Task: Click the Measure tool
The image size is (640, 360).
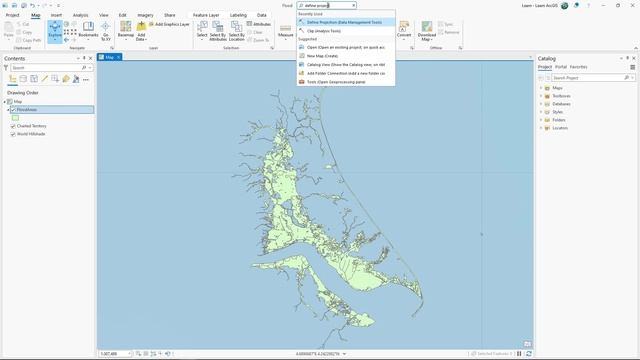Action: (285, 31)
